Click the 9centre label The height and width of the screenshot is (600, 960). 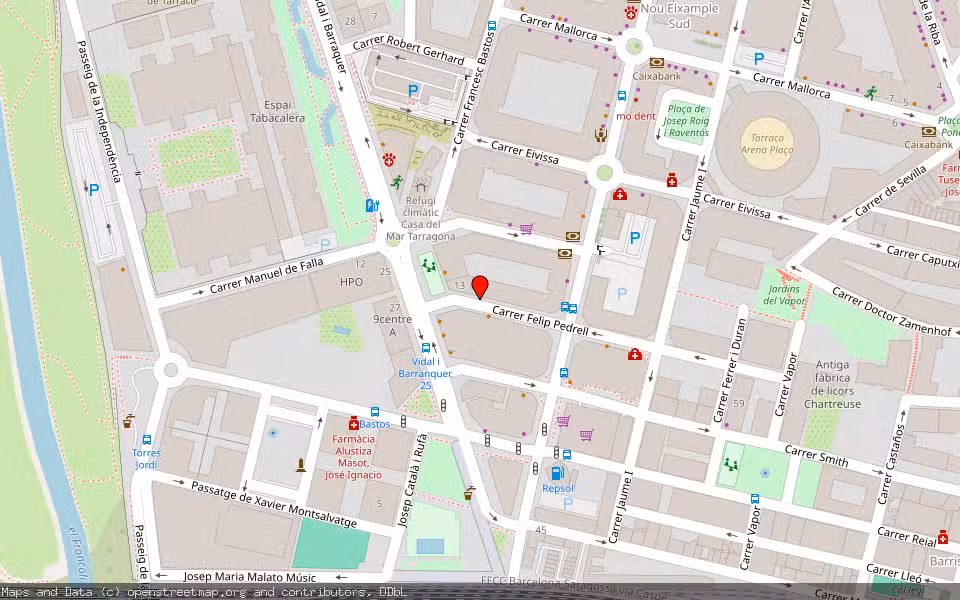(392, 319)
